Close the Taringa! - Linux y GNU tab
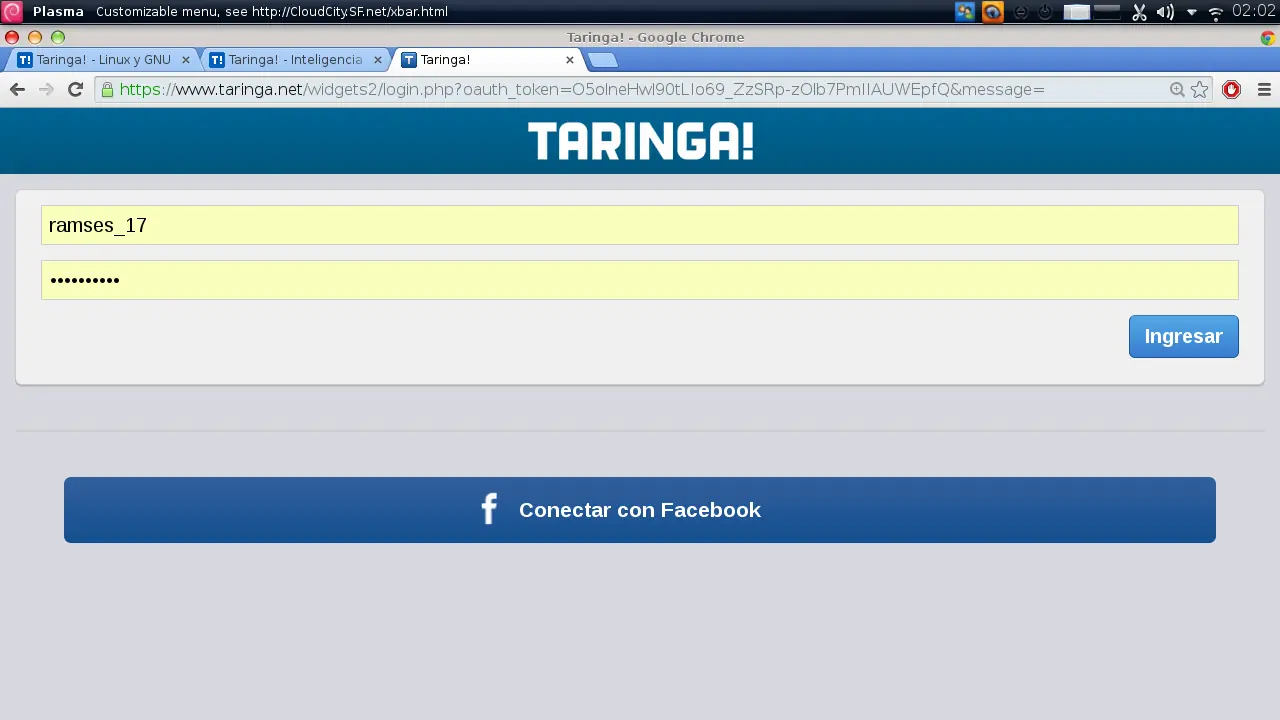This screenshot has height=720, width=1280. tap(185, 60)
